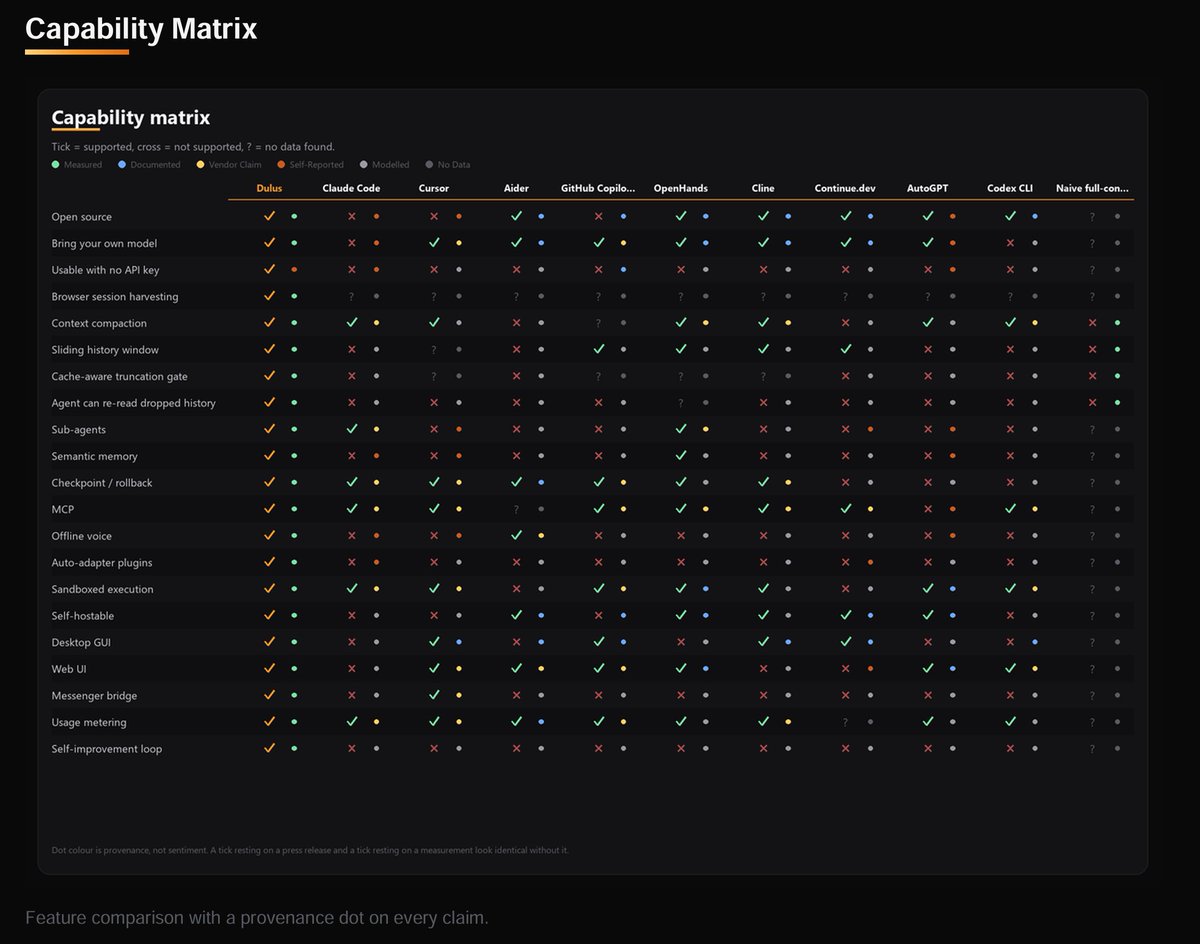Click the Self-Reported legend label

coord(316,165)
